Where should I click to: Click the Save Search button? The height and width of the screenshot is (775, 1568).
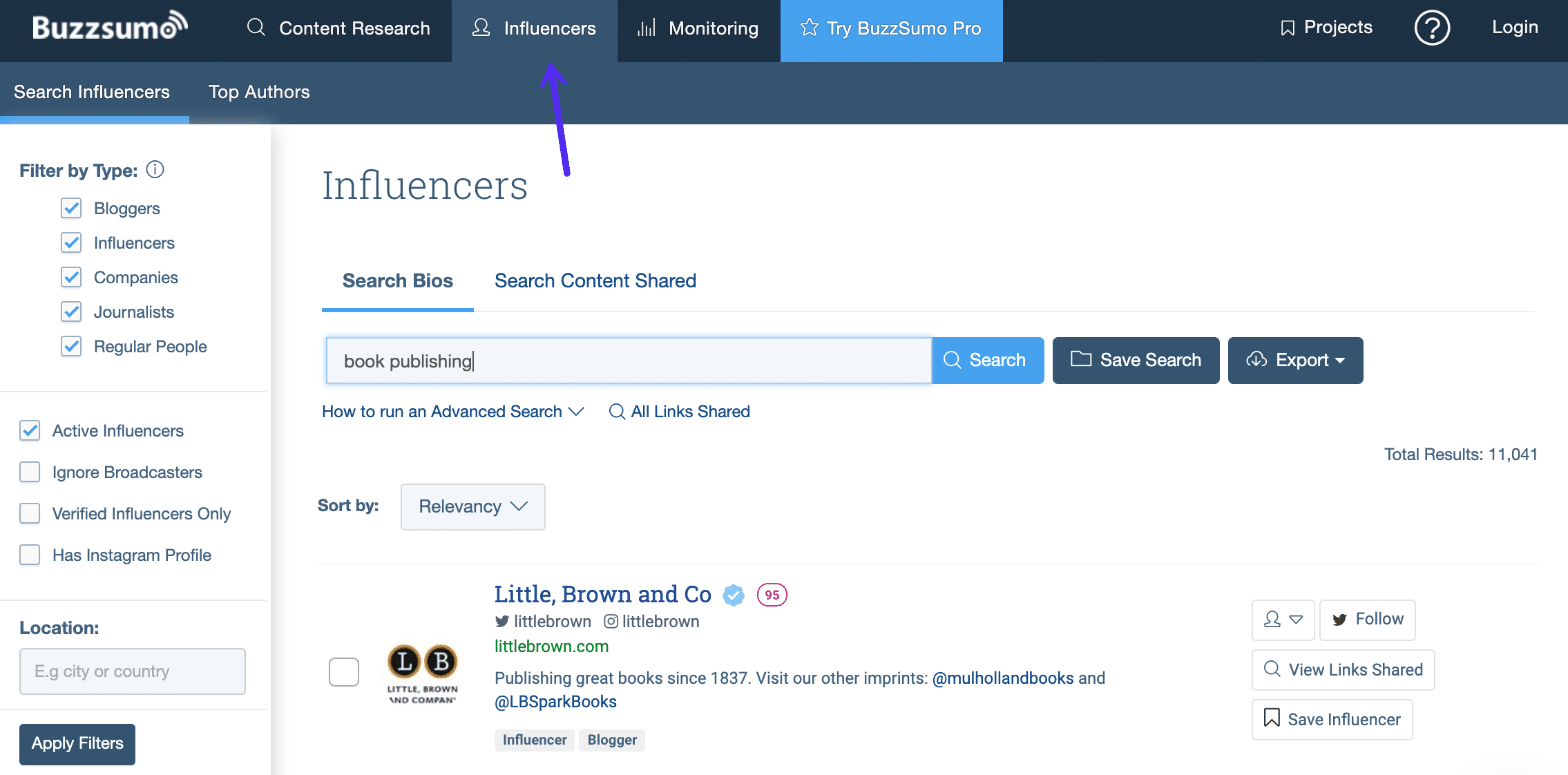1136,360
